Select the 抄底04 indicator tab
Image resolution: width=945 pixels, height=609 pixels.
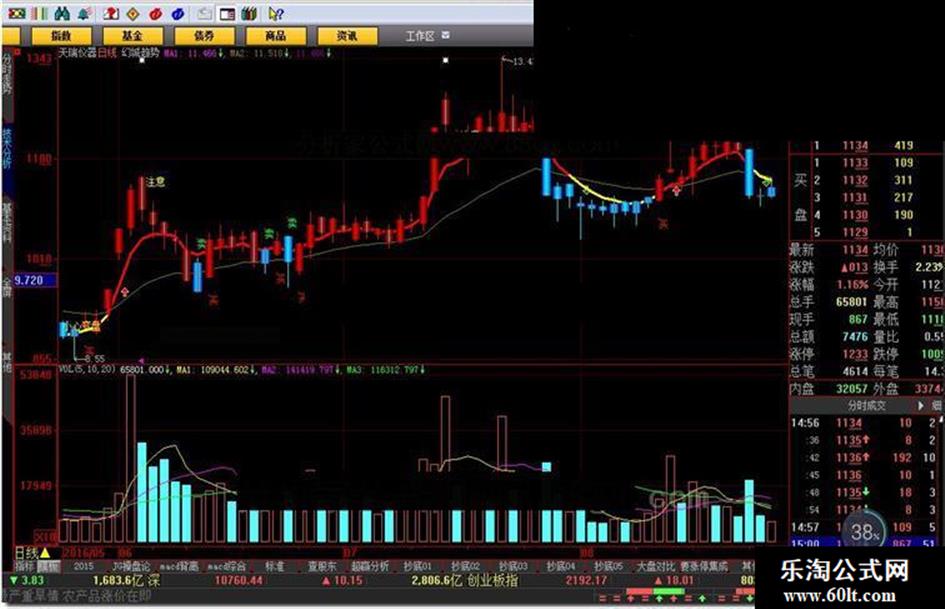(560, 567)
